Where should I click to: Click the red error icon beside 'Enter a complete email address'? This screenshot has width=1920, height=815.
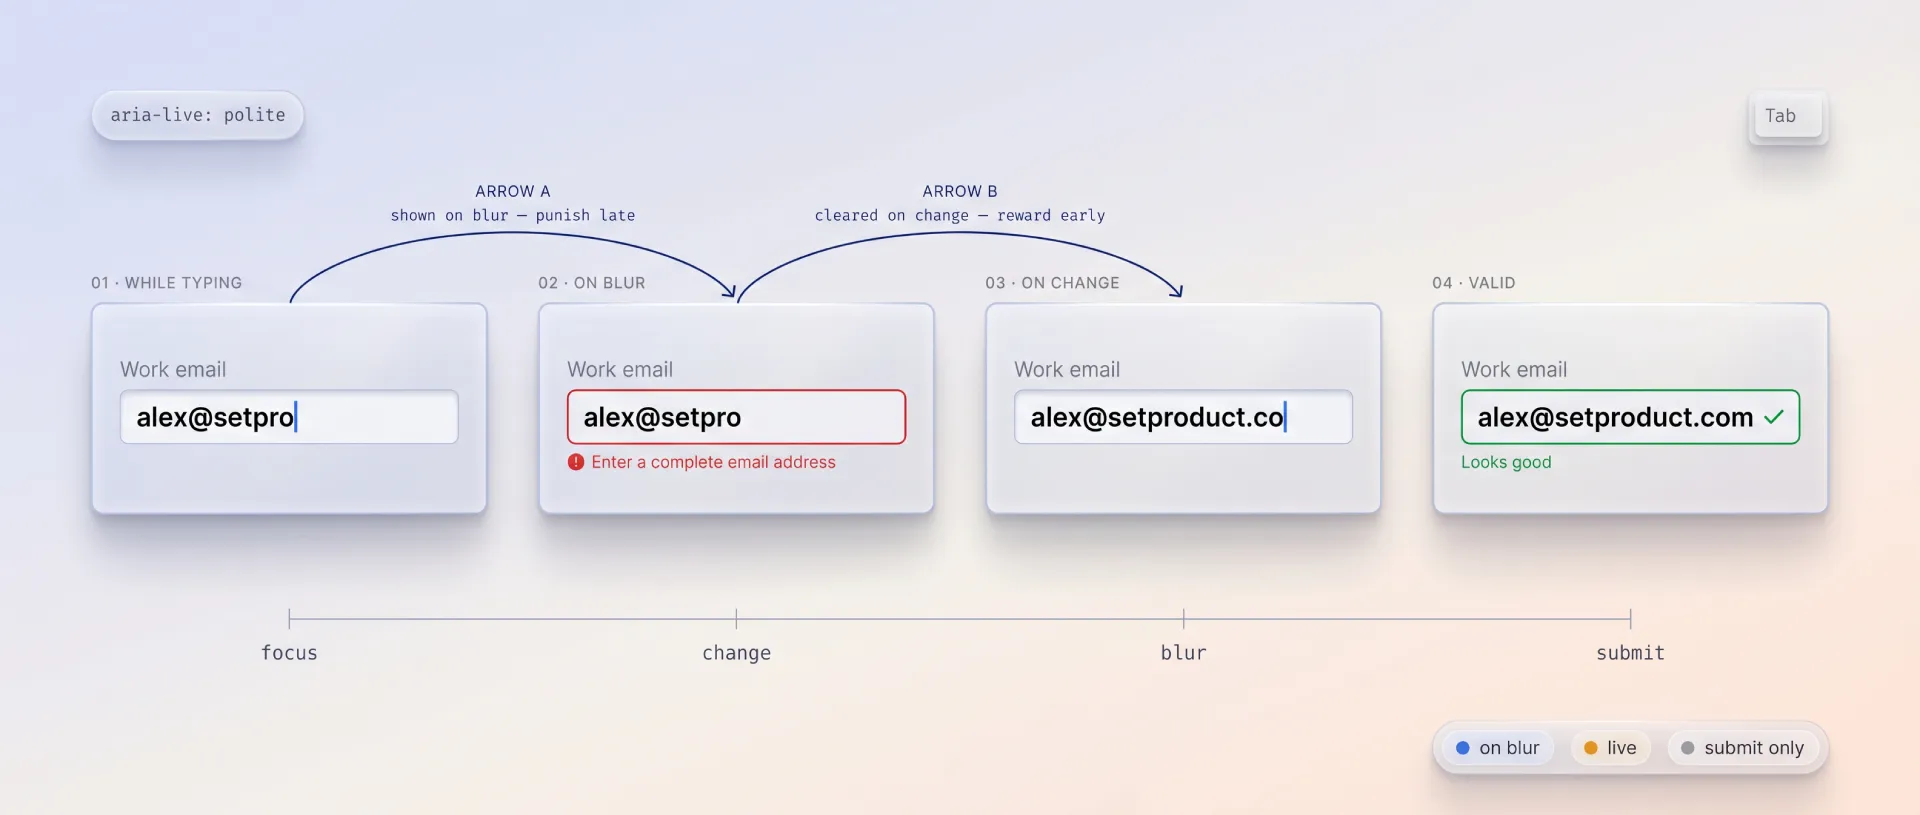tap(576, 462)
